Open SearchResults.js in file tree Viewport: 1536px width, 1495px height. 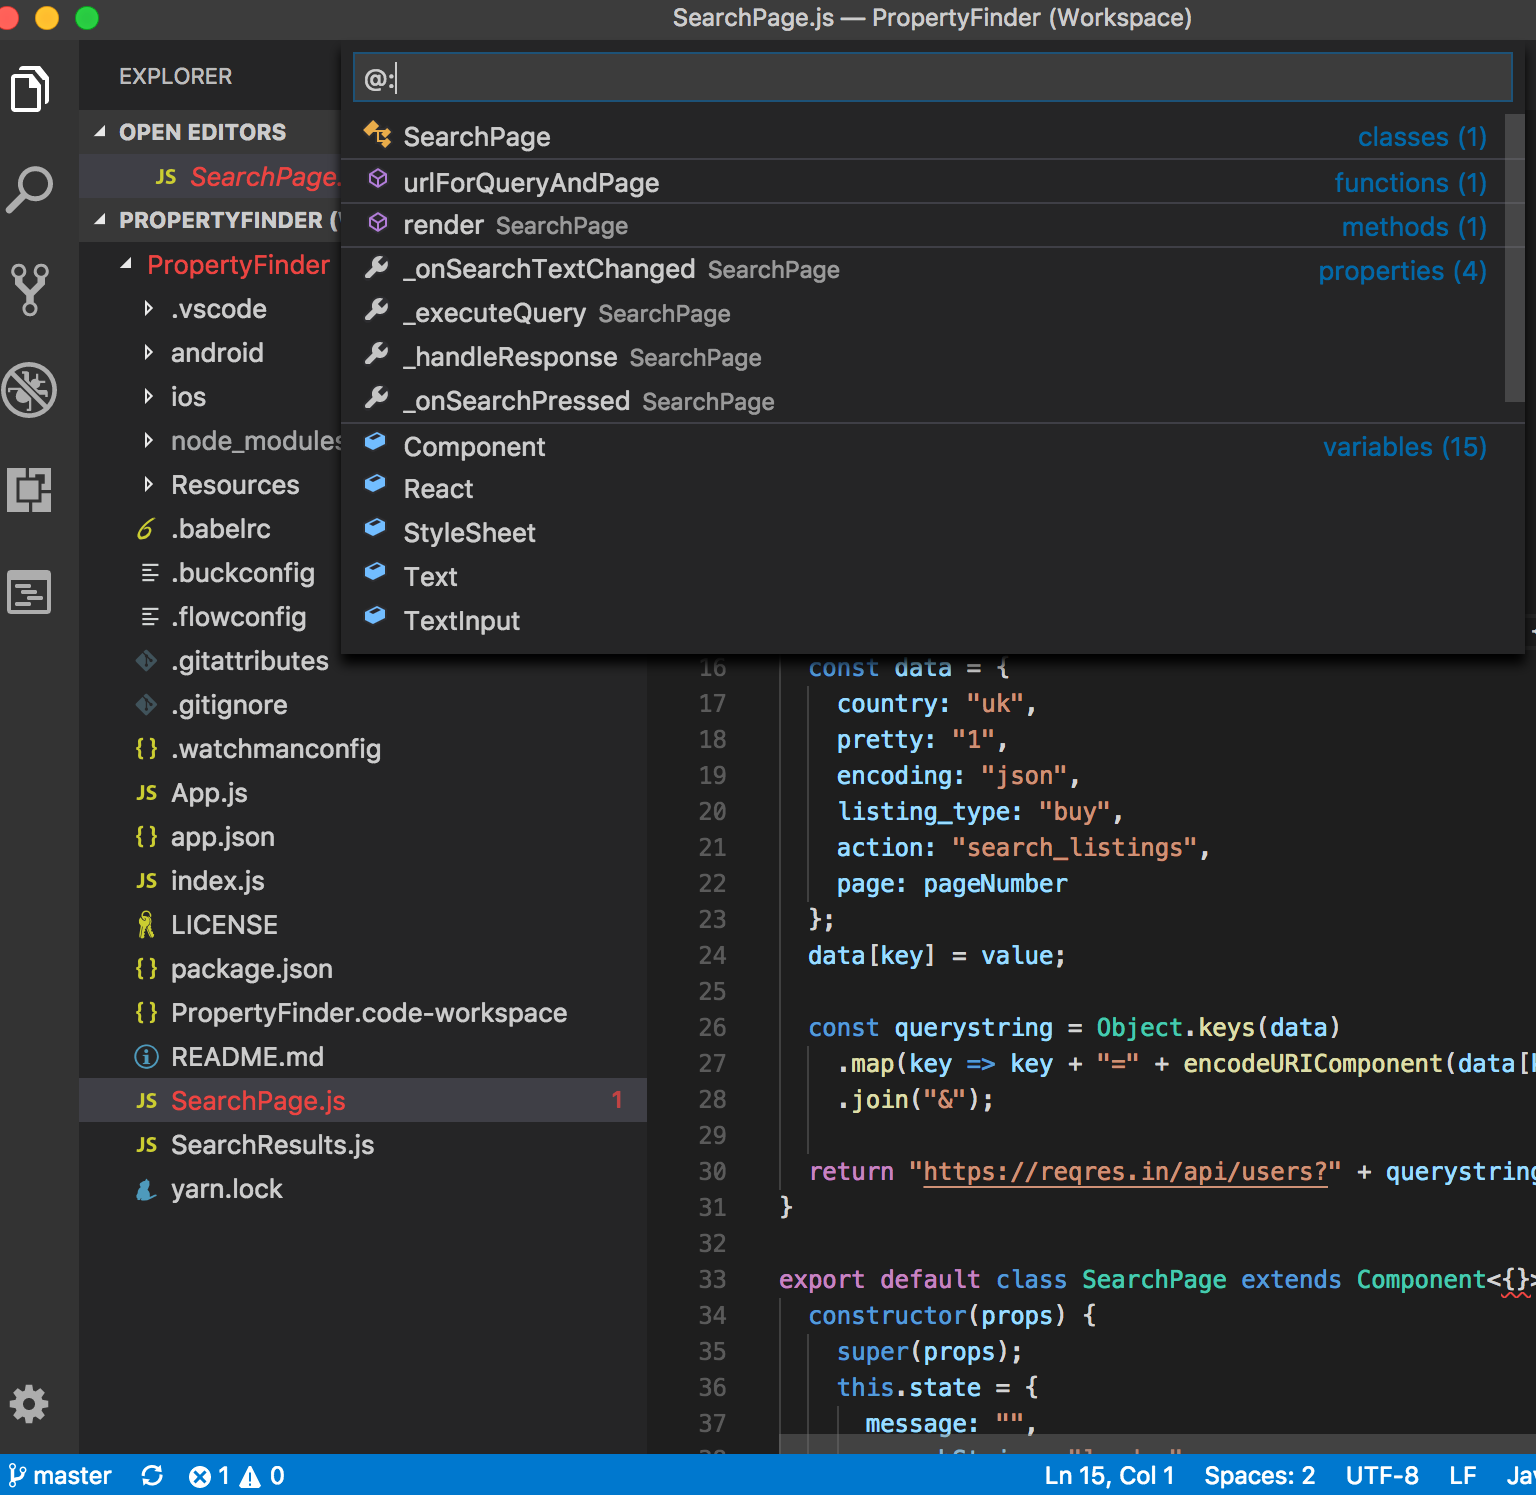click(x=272, y=1145)
